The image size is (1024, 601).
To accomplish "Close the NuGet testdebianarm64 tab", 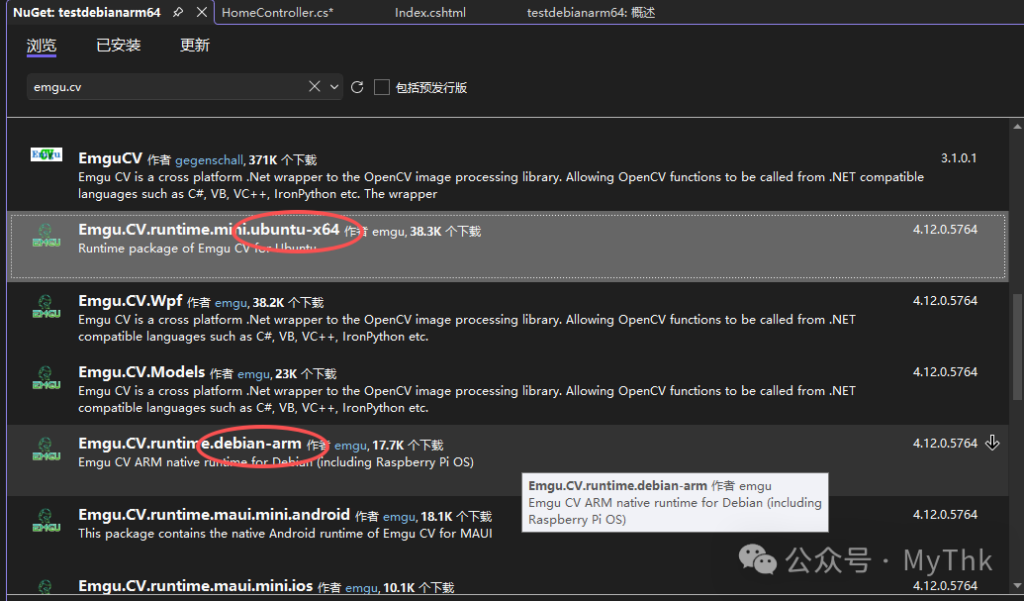I will point(202,12).
